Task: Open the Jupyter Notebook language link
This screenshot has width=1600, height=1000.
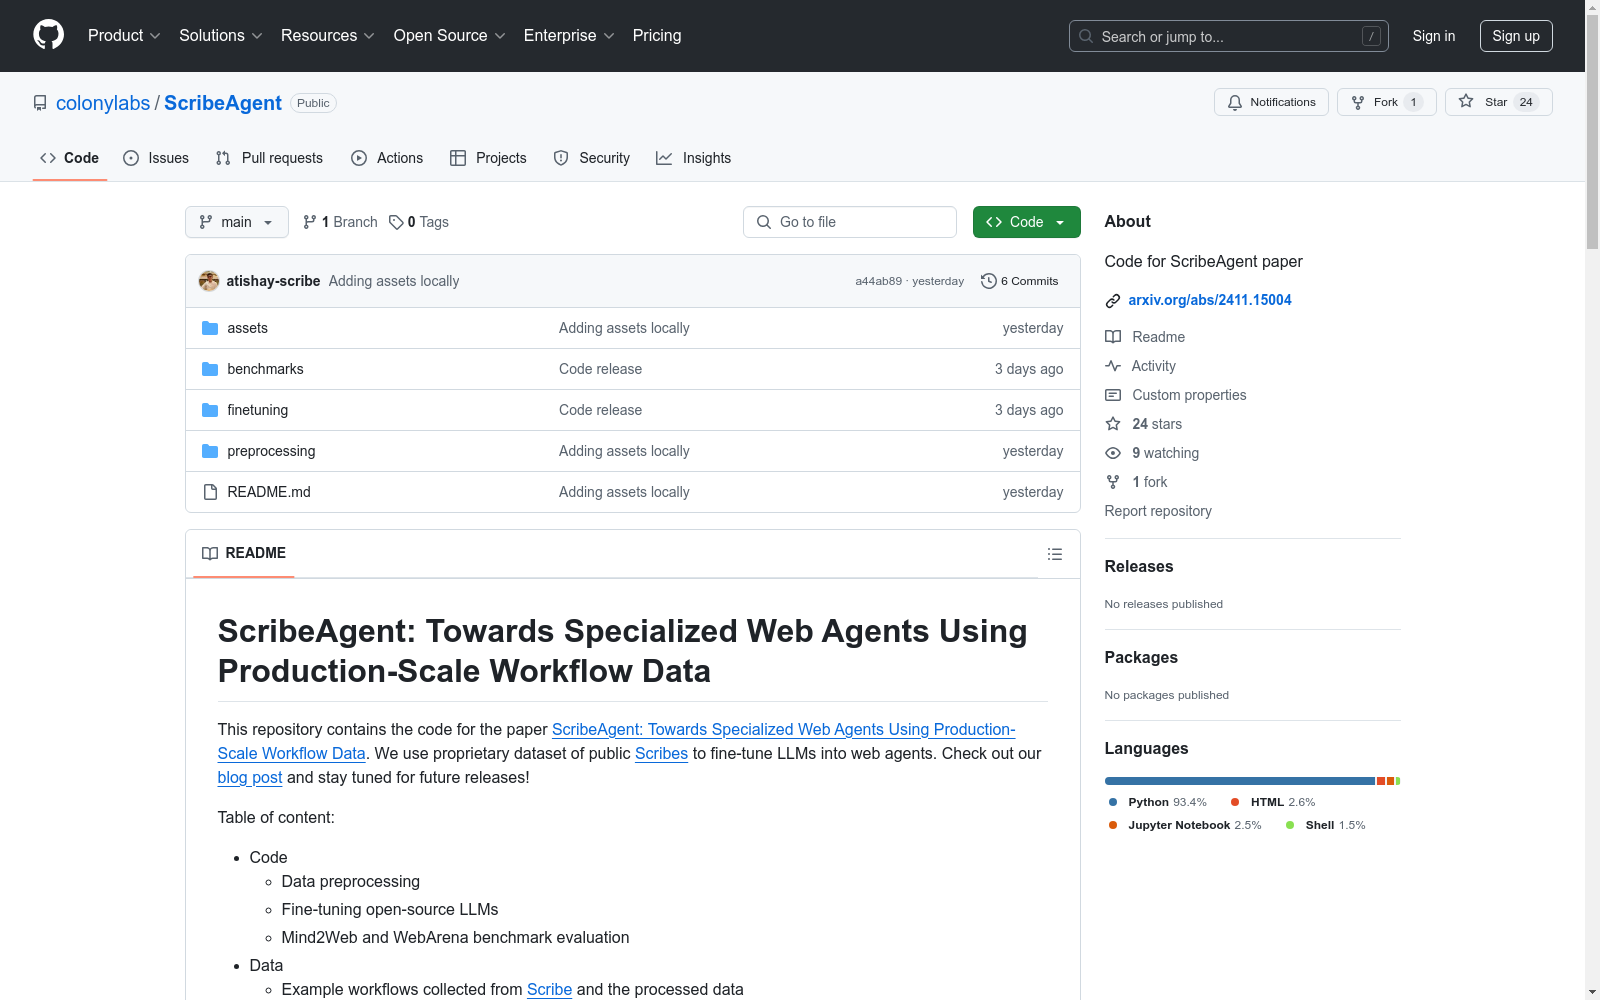Action: coord(1186,825)
